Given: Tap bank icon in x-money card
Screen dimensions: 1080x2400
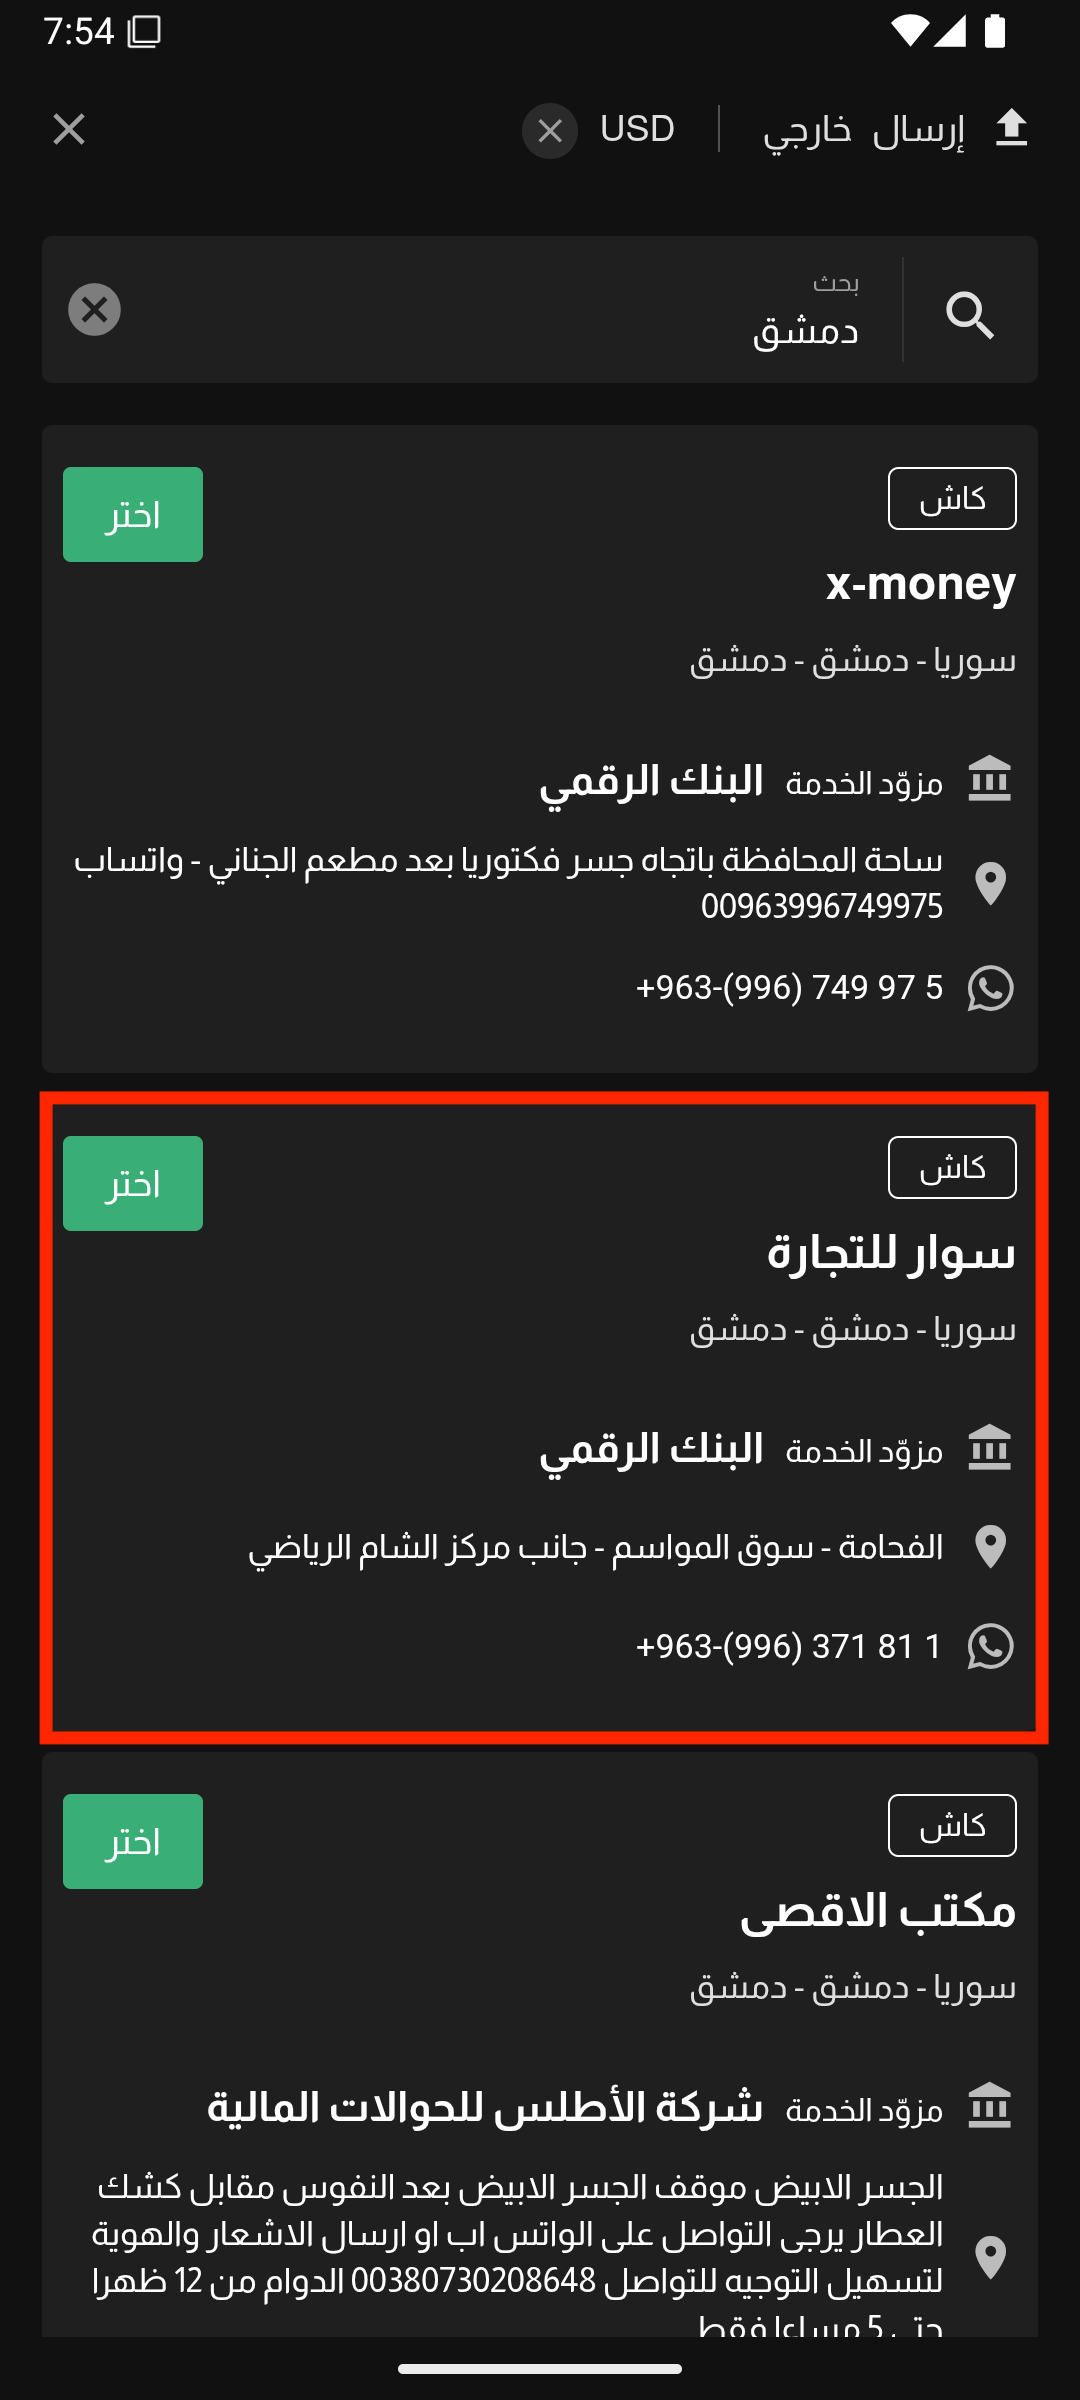Looking at the screenshot, I should pos(990,780).
